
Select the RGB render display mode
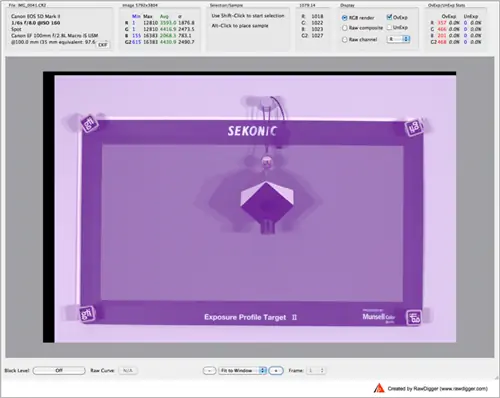pyautogui.click(x=345, y=18)
